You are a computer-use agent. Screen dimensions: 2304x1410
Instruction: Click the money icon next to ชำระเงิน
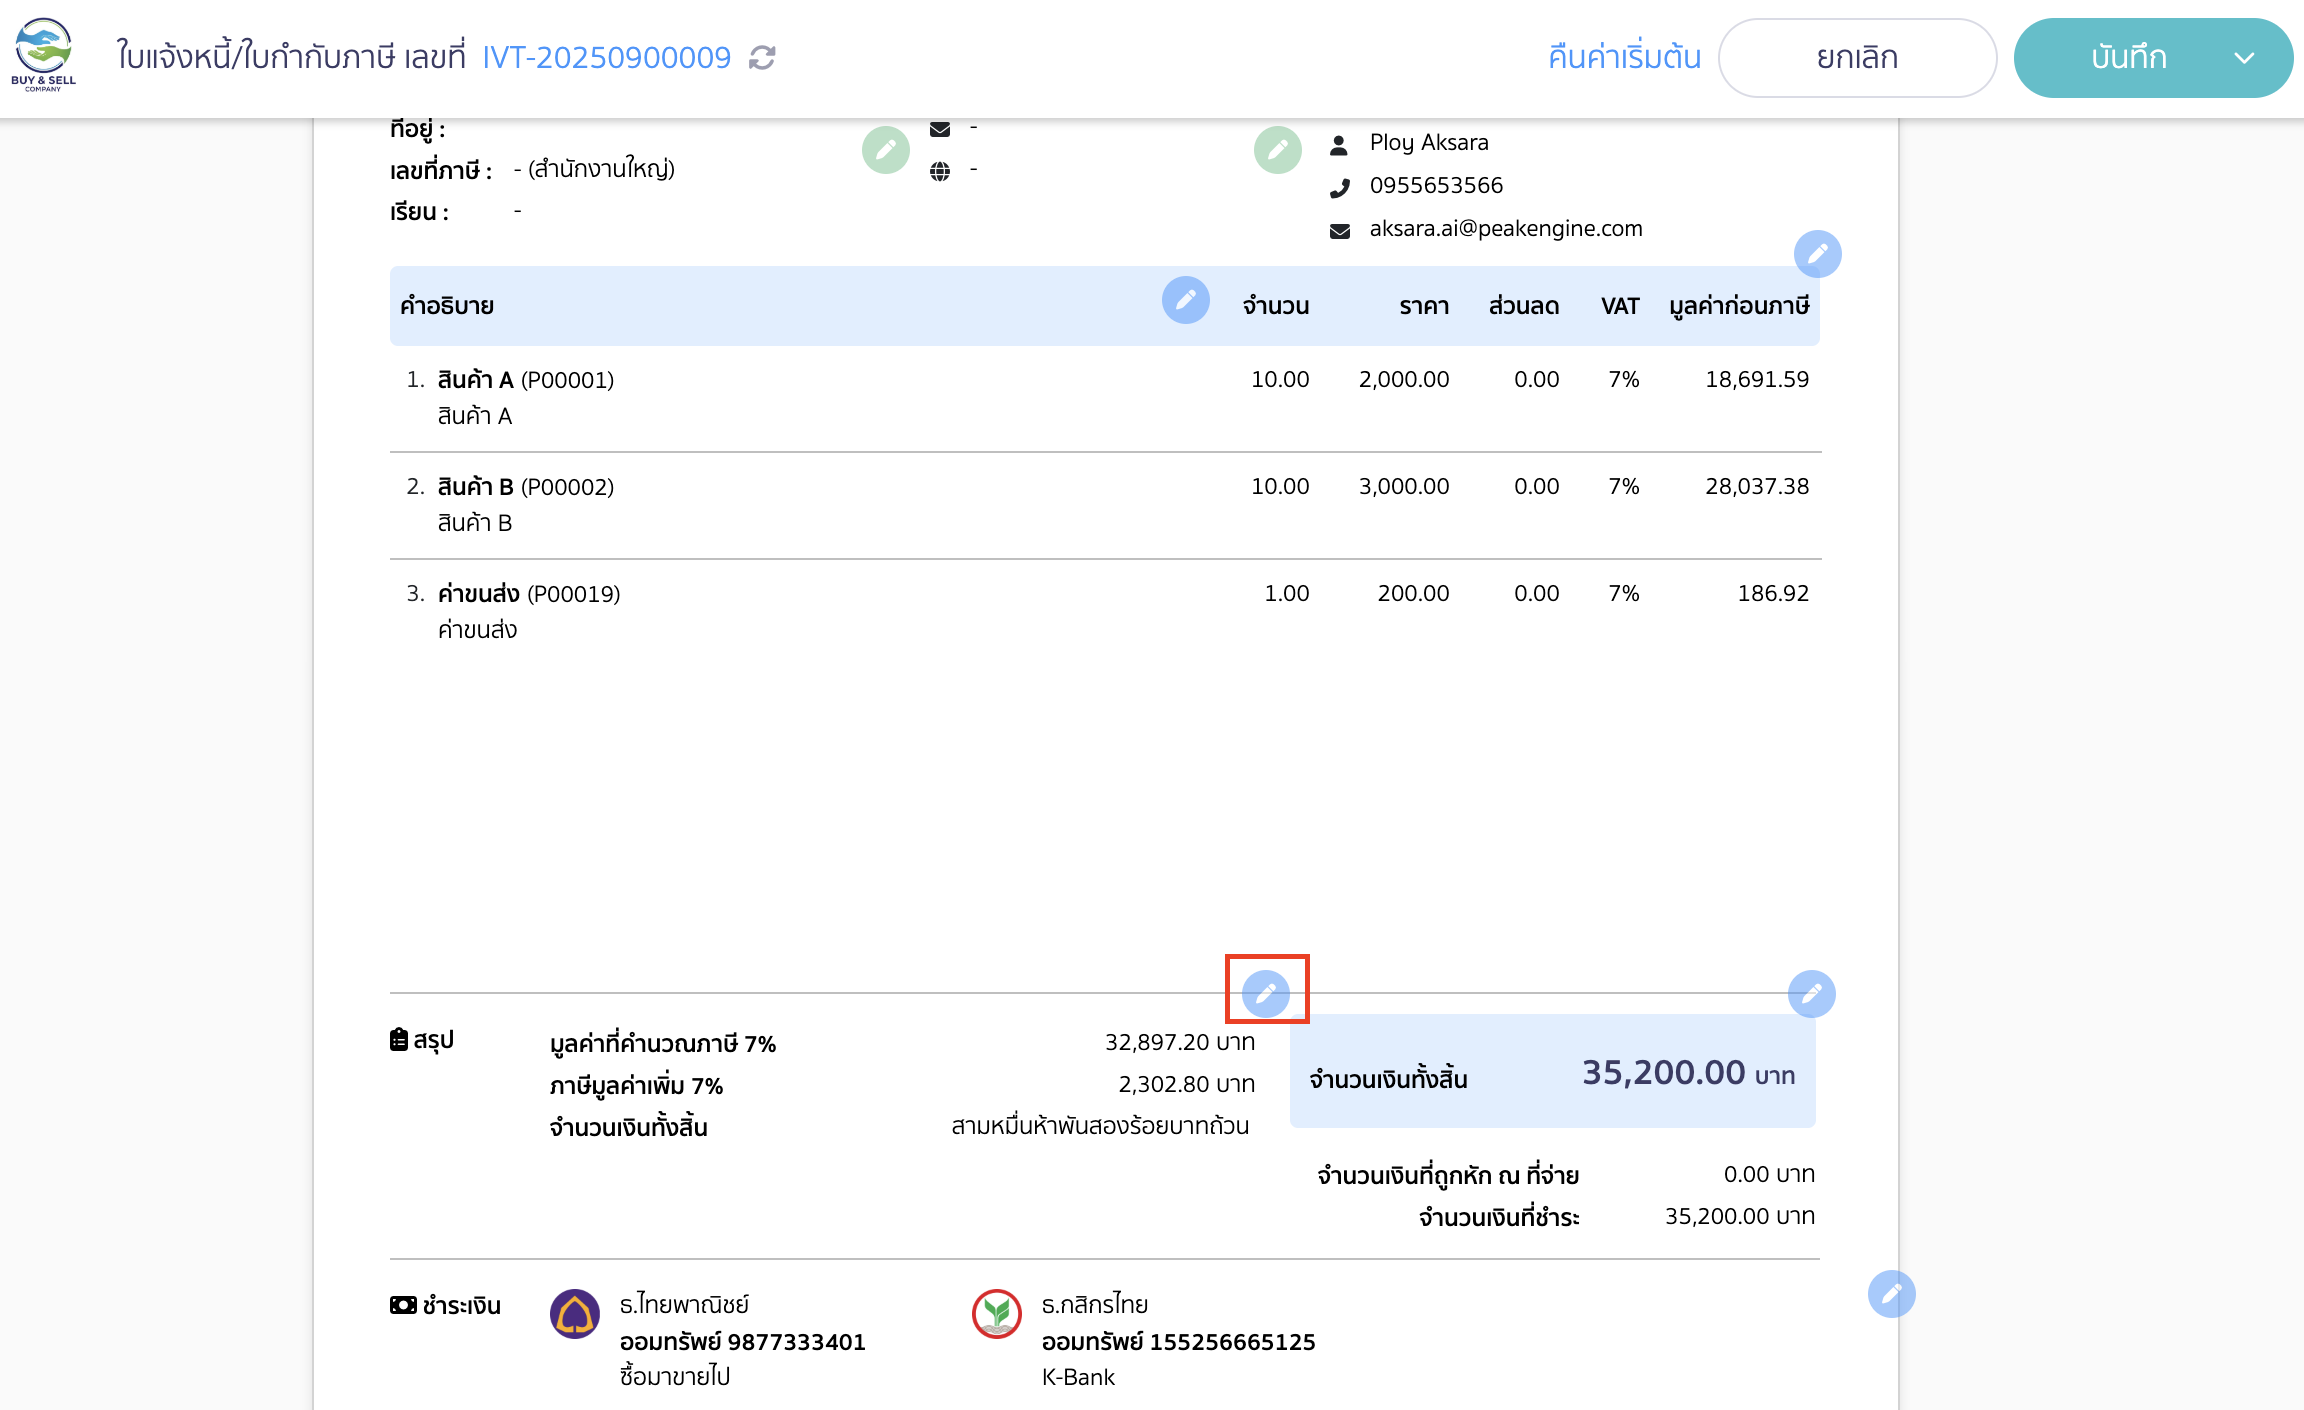(403, 1305)
